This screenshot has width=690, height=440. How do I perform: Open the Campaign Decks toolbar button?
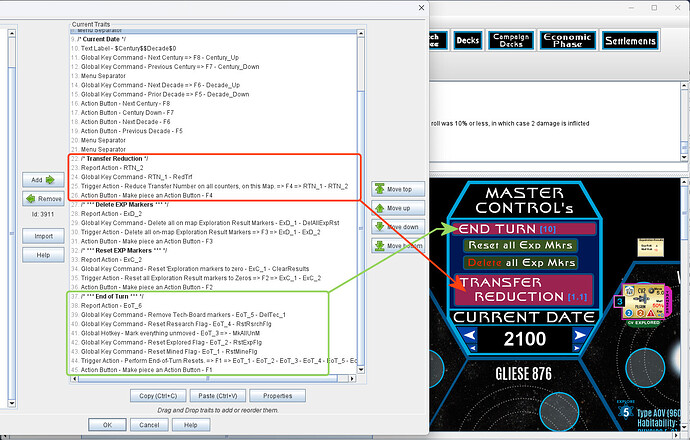(x=510, y=40)
